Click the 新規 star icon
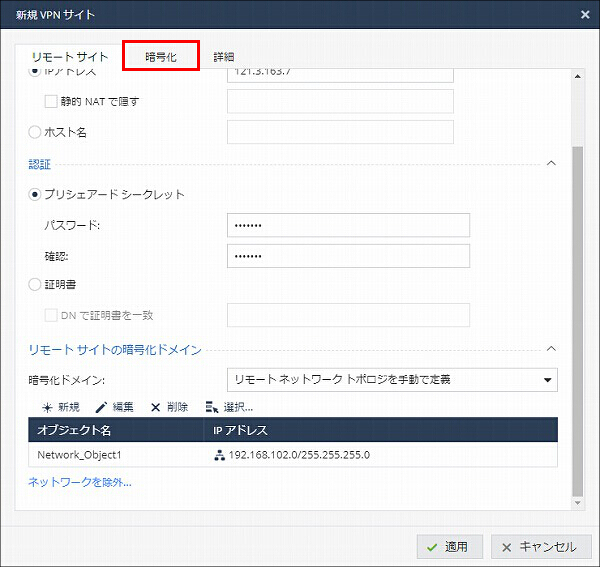Viewport: 600px width, 567px height. pos(47,408)
